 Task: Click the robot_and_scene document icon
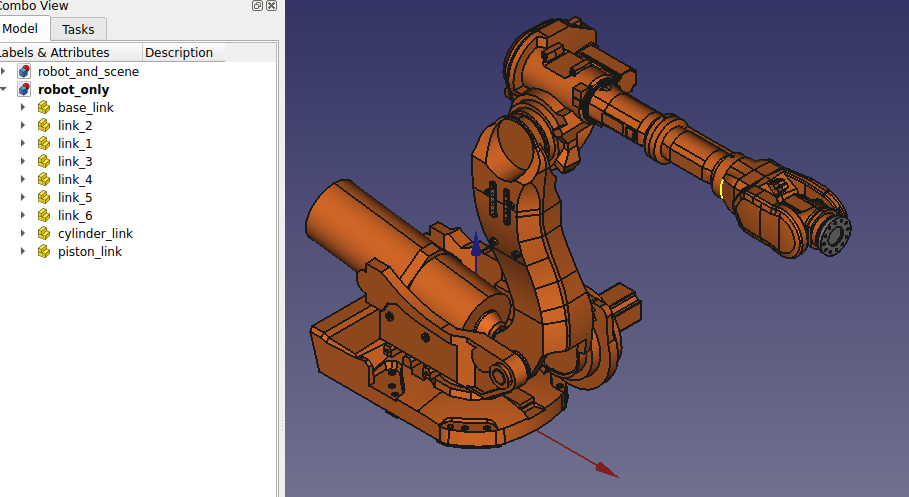[x=24, y=72]
